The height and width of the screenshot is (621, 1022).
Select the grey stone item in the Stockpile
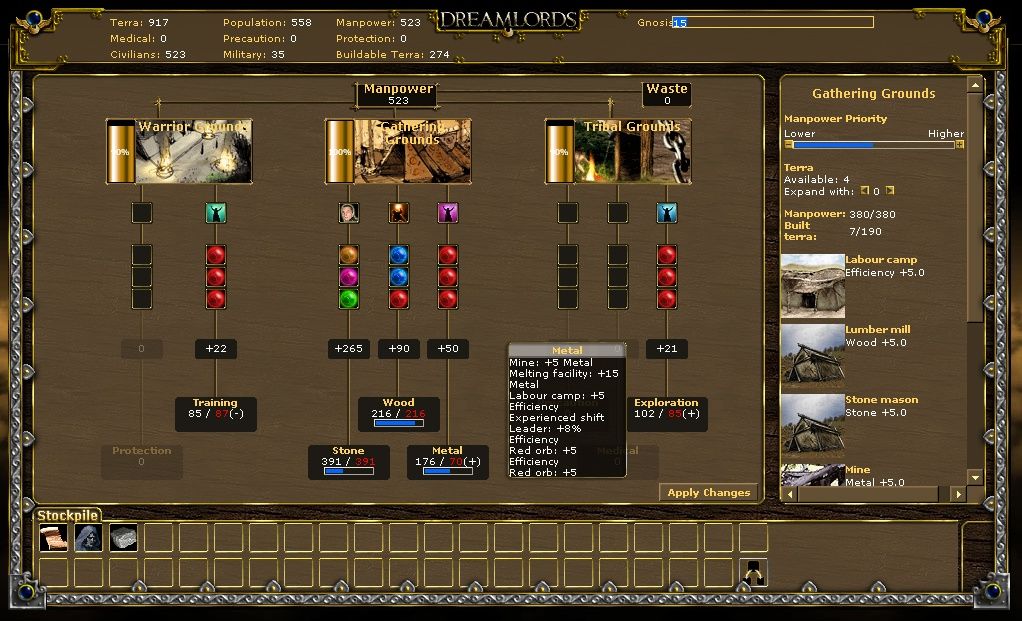coord(123,538)
